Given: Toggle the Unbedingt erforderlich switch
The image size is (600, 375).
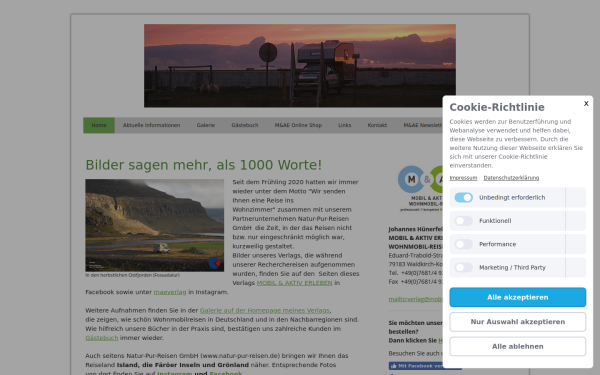Looking at the screenshot, I should coord(463,197).
